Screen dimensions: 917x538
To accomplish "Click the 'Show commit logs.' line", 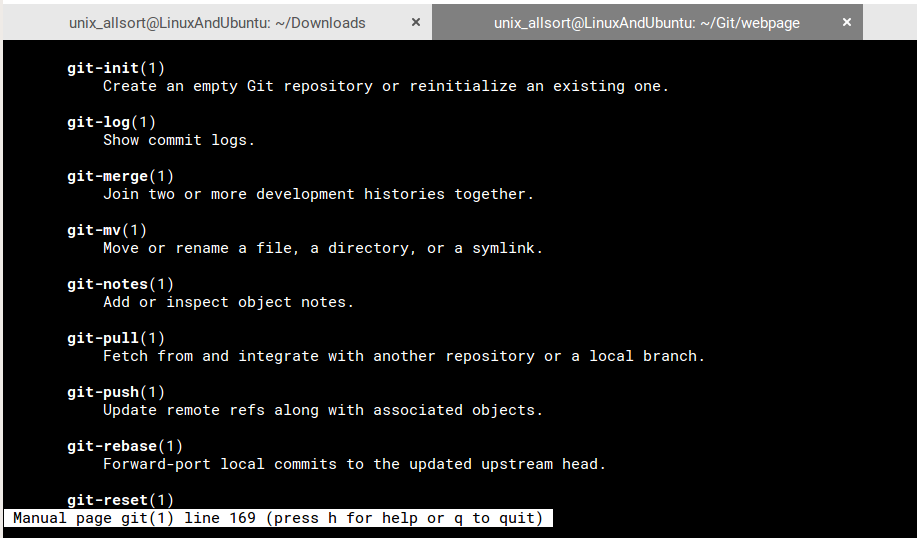I will 179,140.
